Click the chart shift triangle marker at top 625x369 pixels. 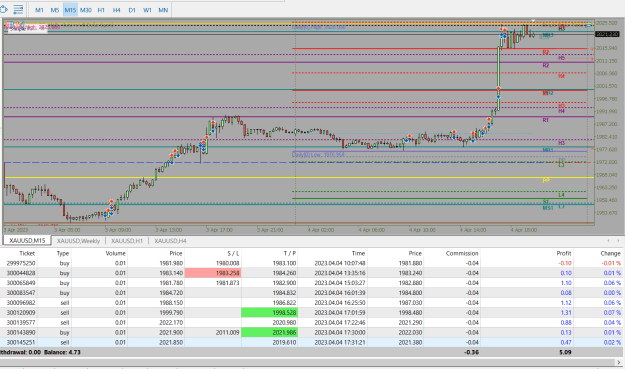point(533,21)
